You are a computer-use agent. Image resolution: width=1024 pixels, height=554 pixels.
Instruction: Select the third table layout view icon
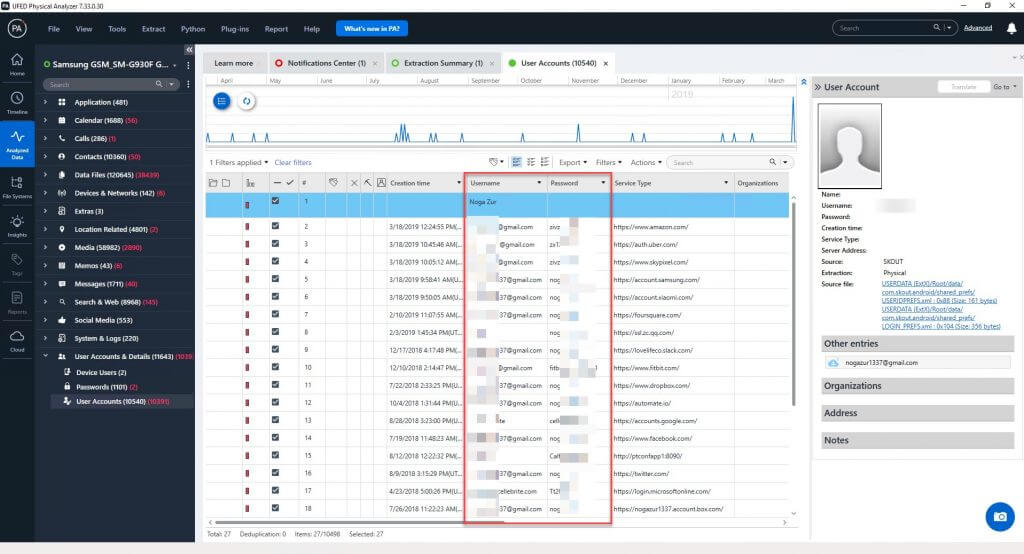click(x=545, y=162)
